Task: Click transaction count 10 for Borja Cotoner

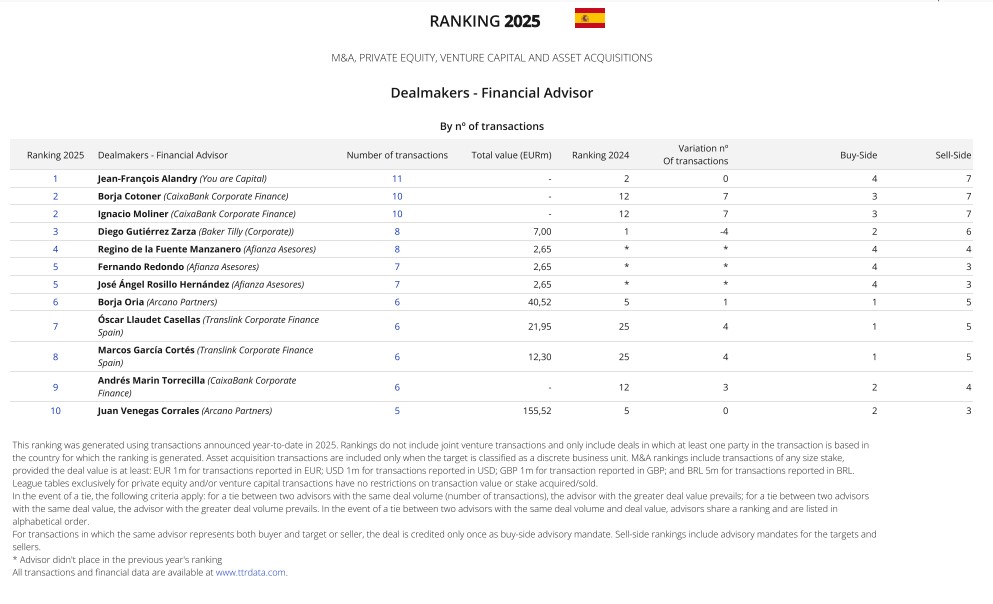Action: (x=397, y=196)
